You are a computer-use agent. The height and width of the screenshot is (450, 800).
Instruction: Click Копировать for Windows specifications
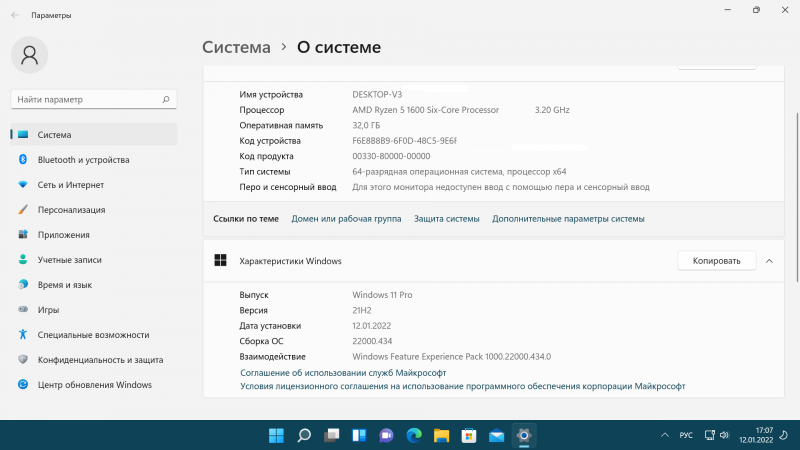point(716,261)
